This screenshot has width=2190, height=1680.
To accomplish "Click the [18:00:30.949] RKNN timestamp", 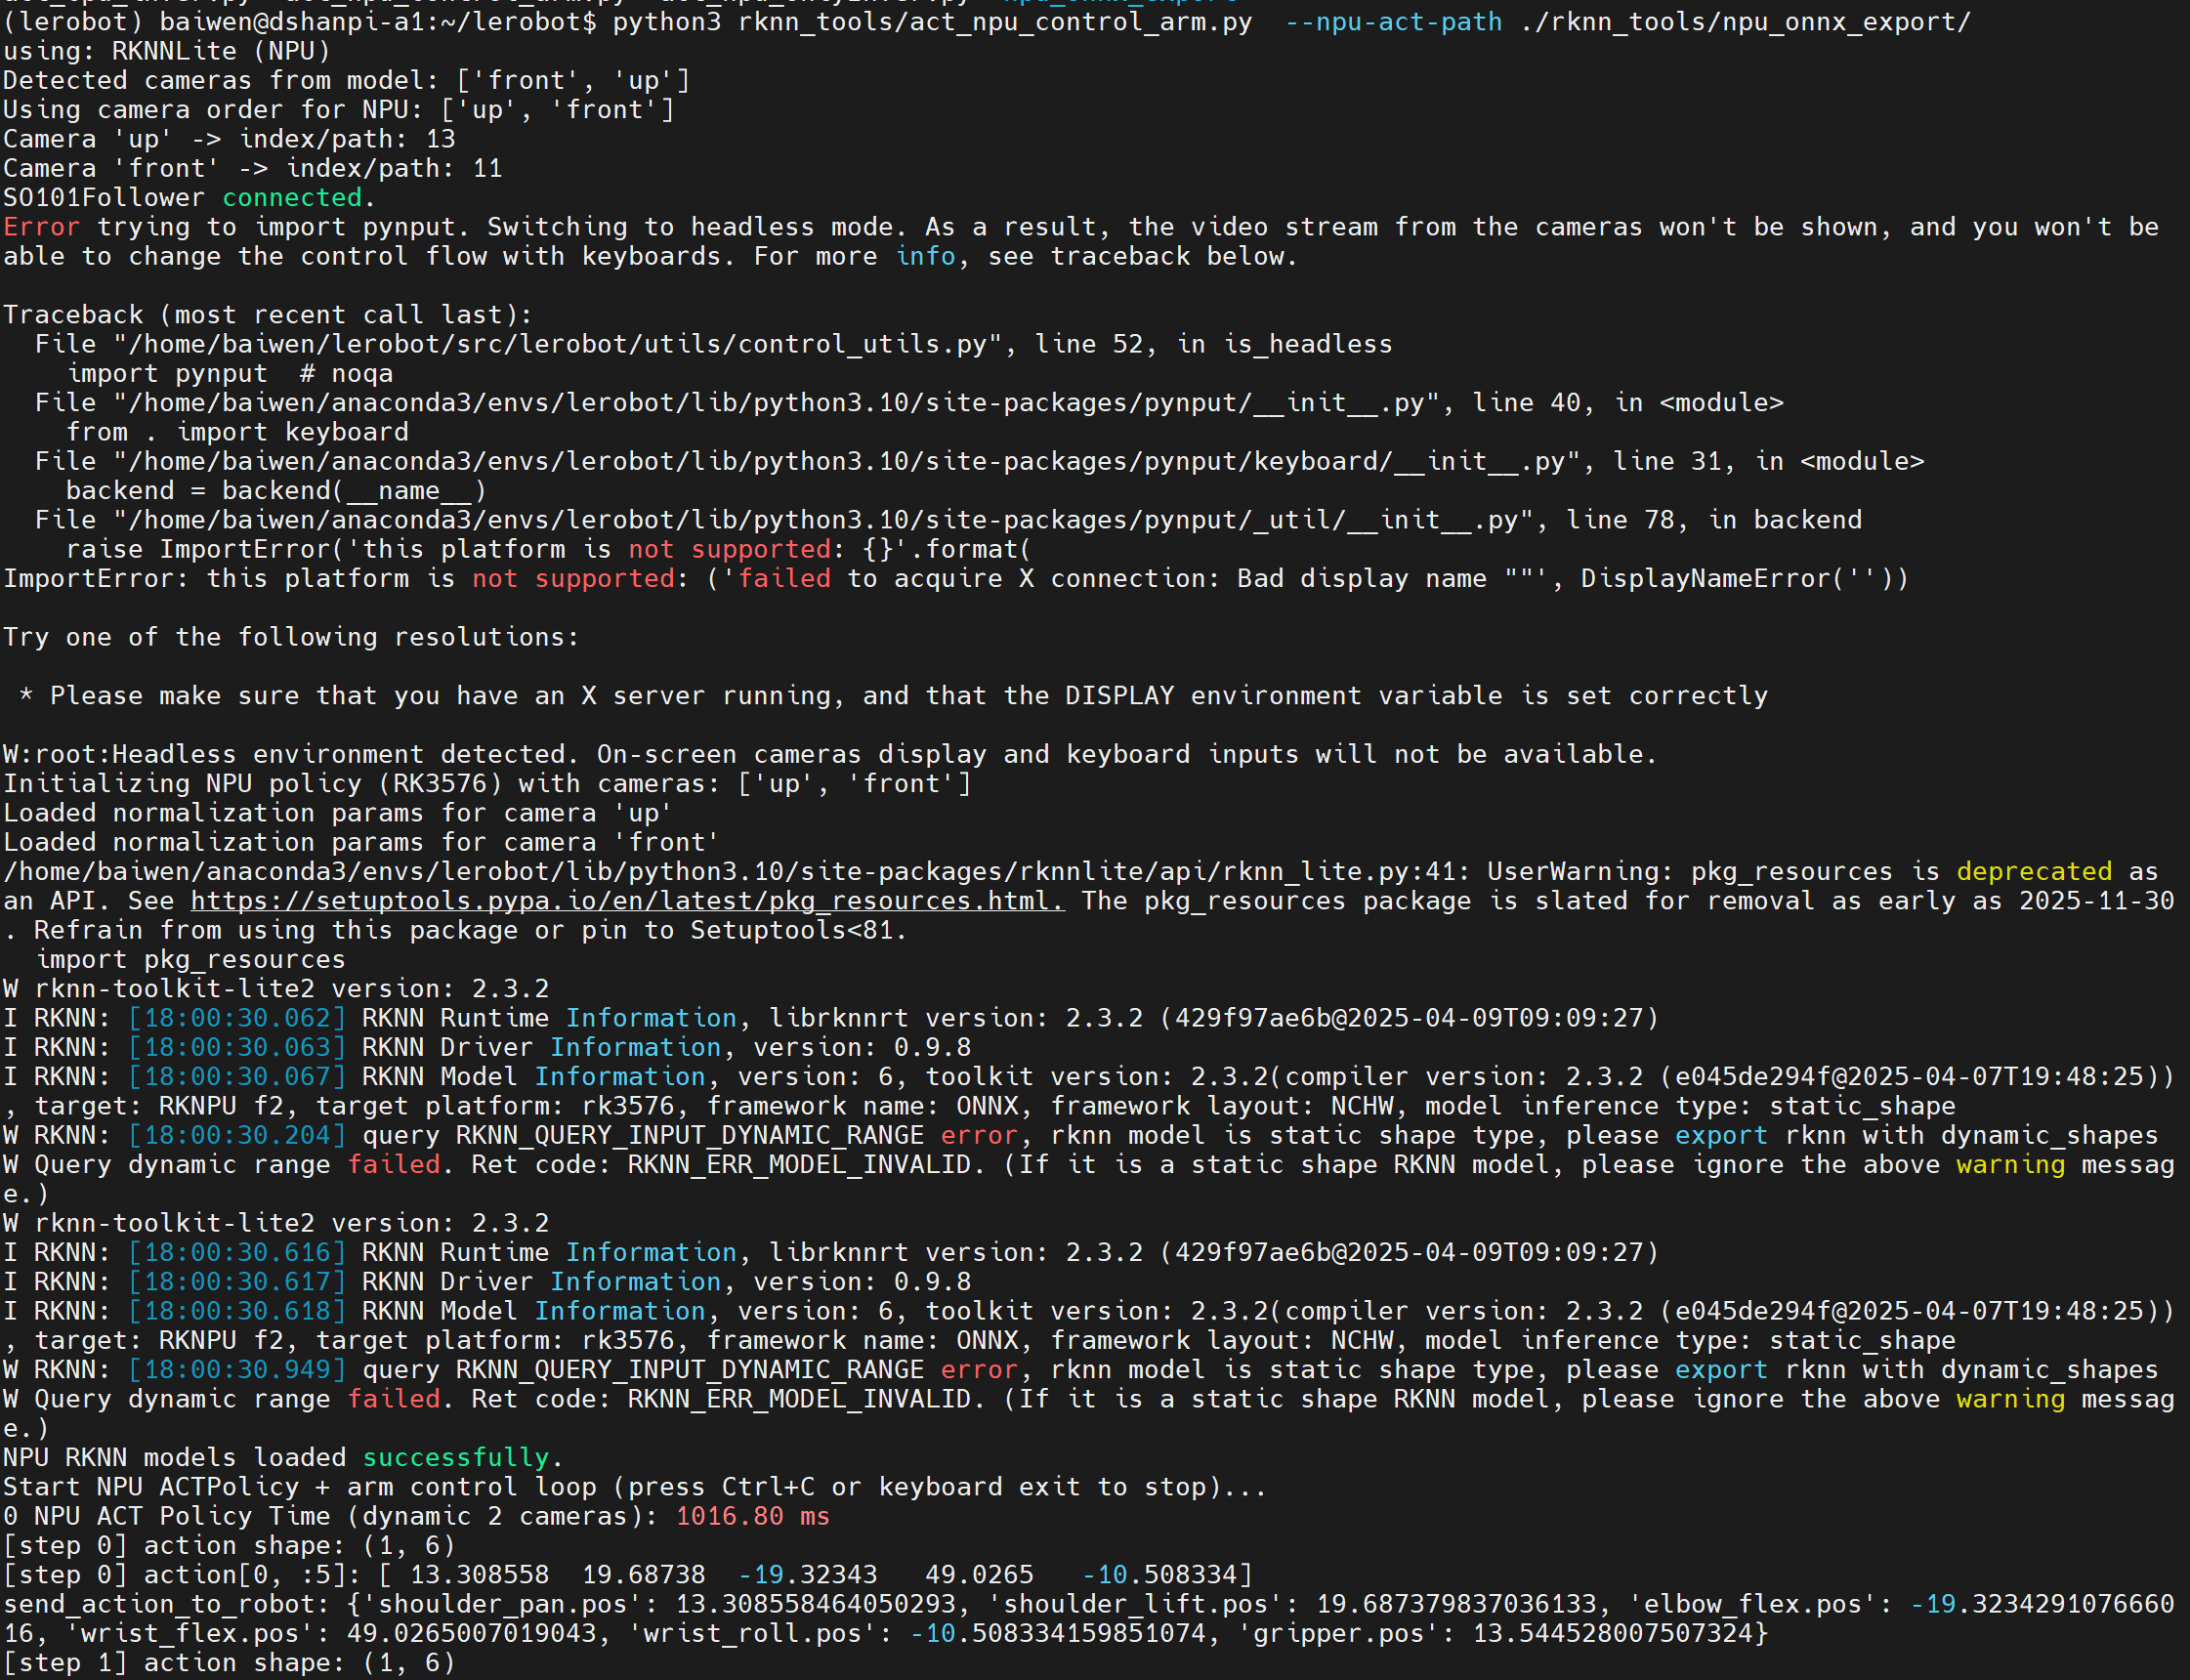I will point(237,1370).
